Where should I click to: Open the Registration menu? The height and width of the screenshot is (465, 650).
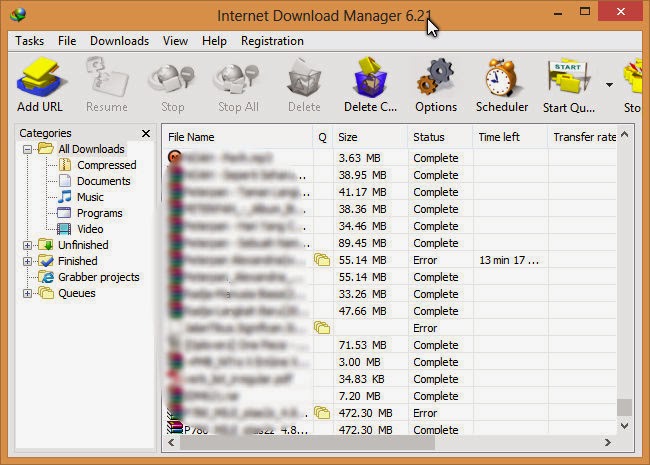coord(272,41)
